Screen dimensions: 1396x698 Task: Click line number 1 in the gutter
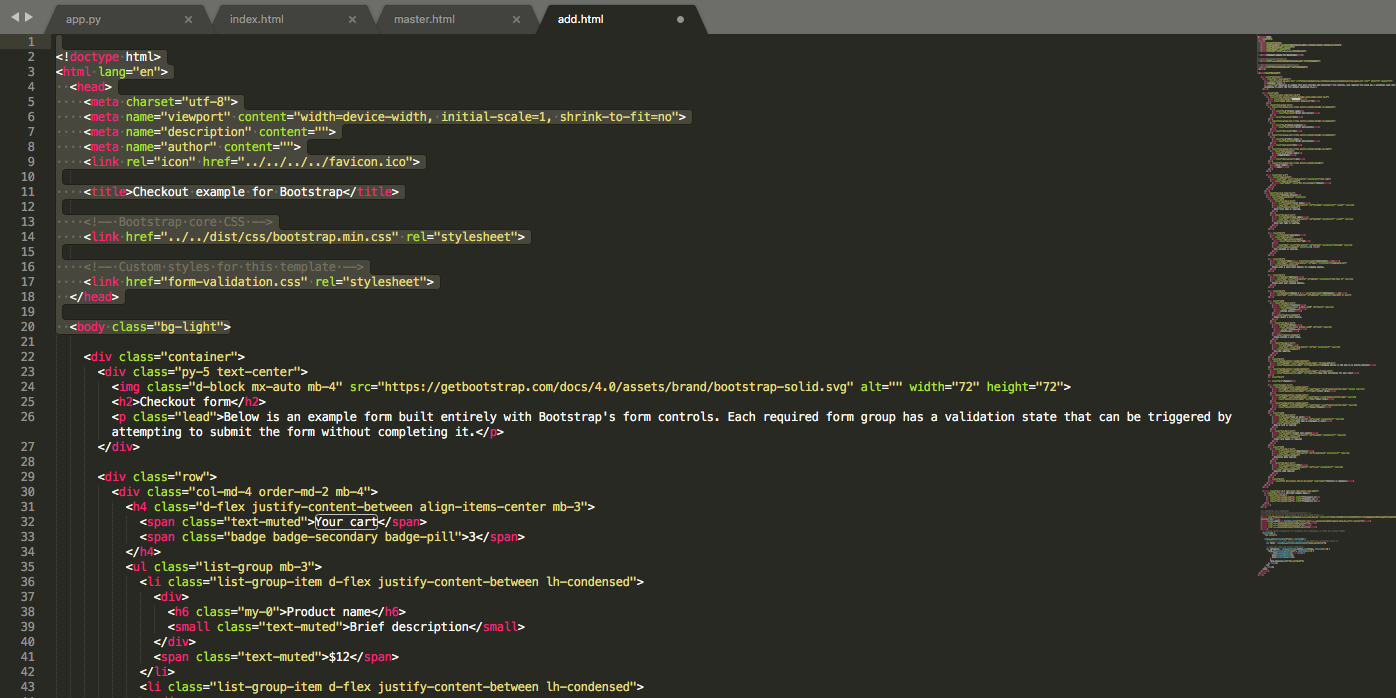pos(31,42)
